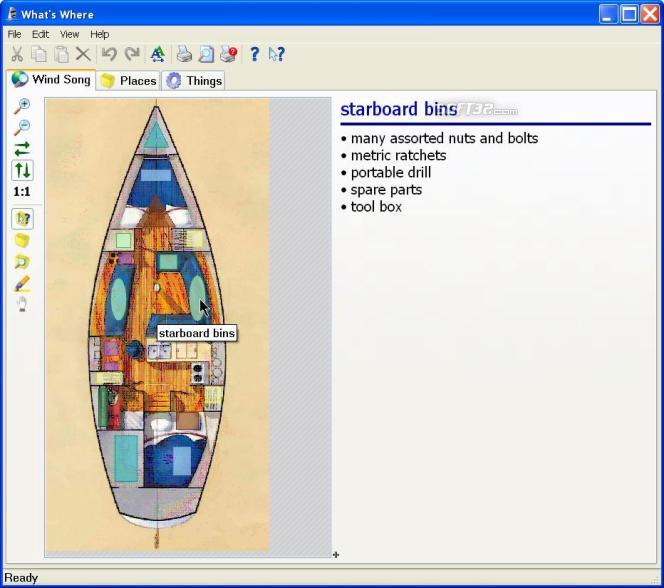664x588 pixels.
Task: Select the hand pan tool
Action: coord(21,305)
